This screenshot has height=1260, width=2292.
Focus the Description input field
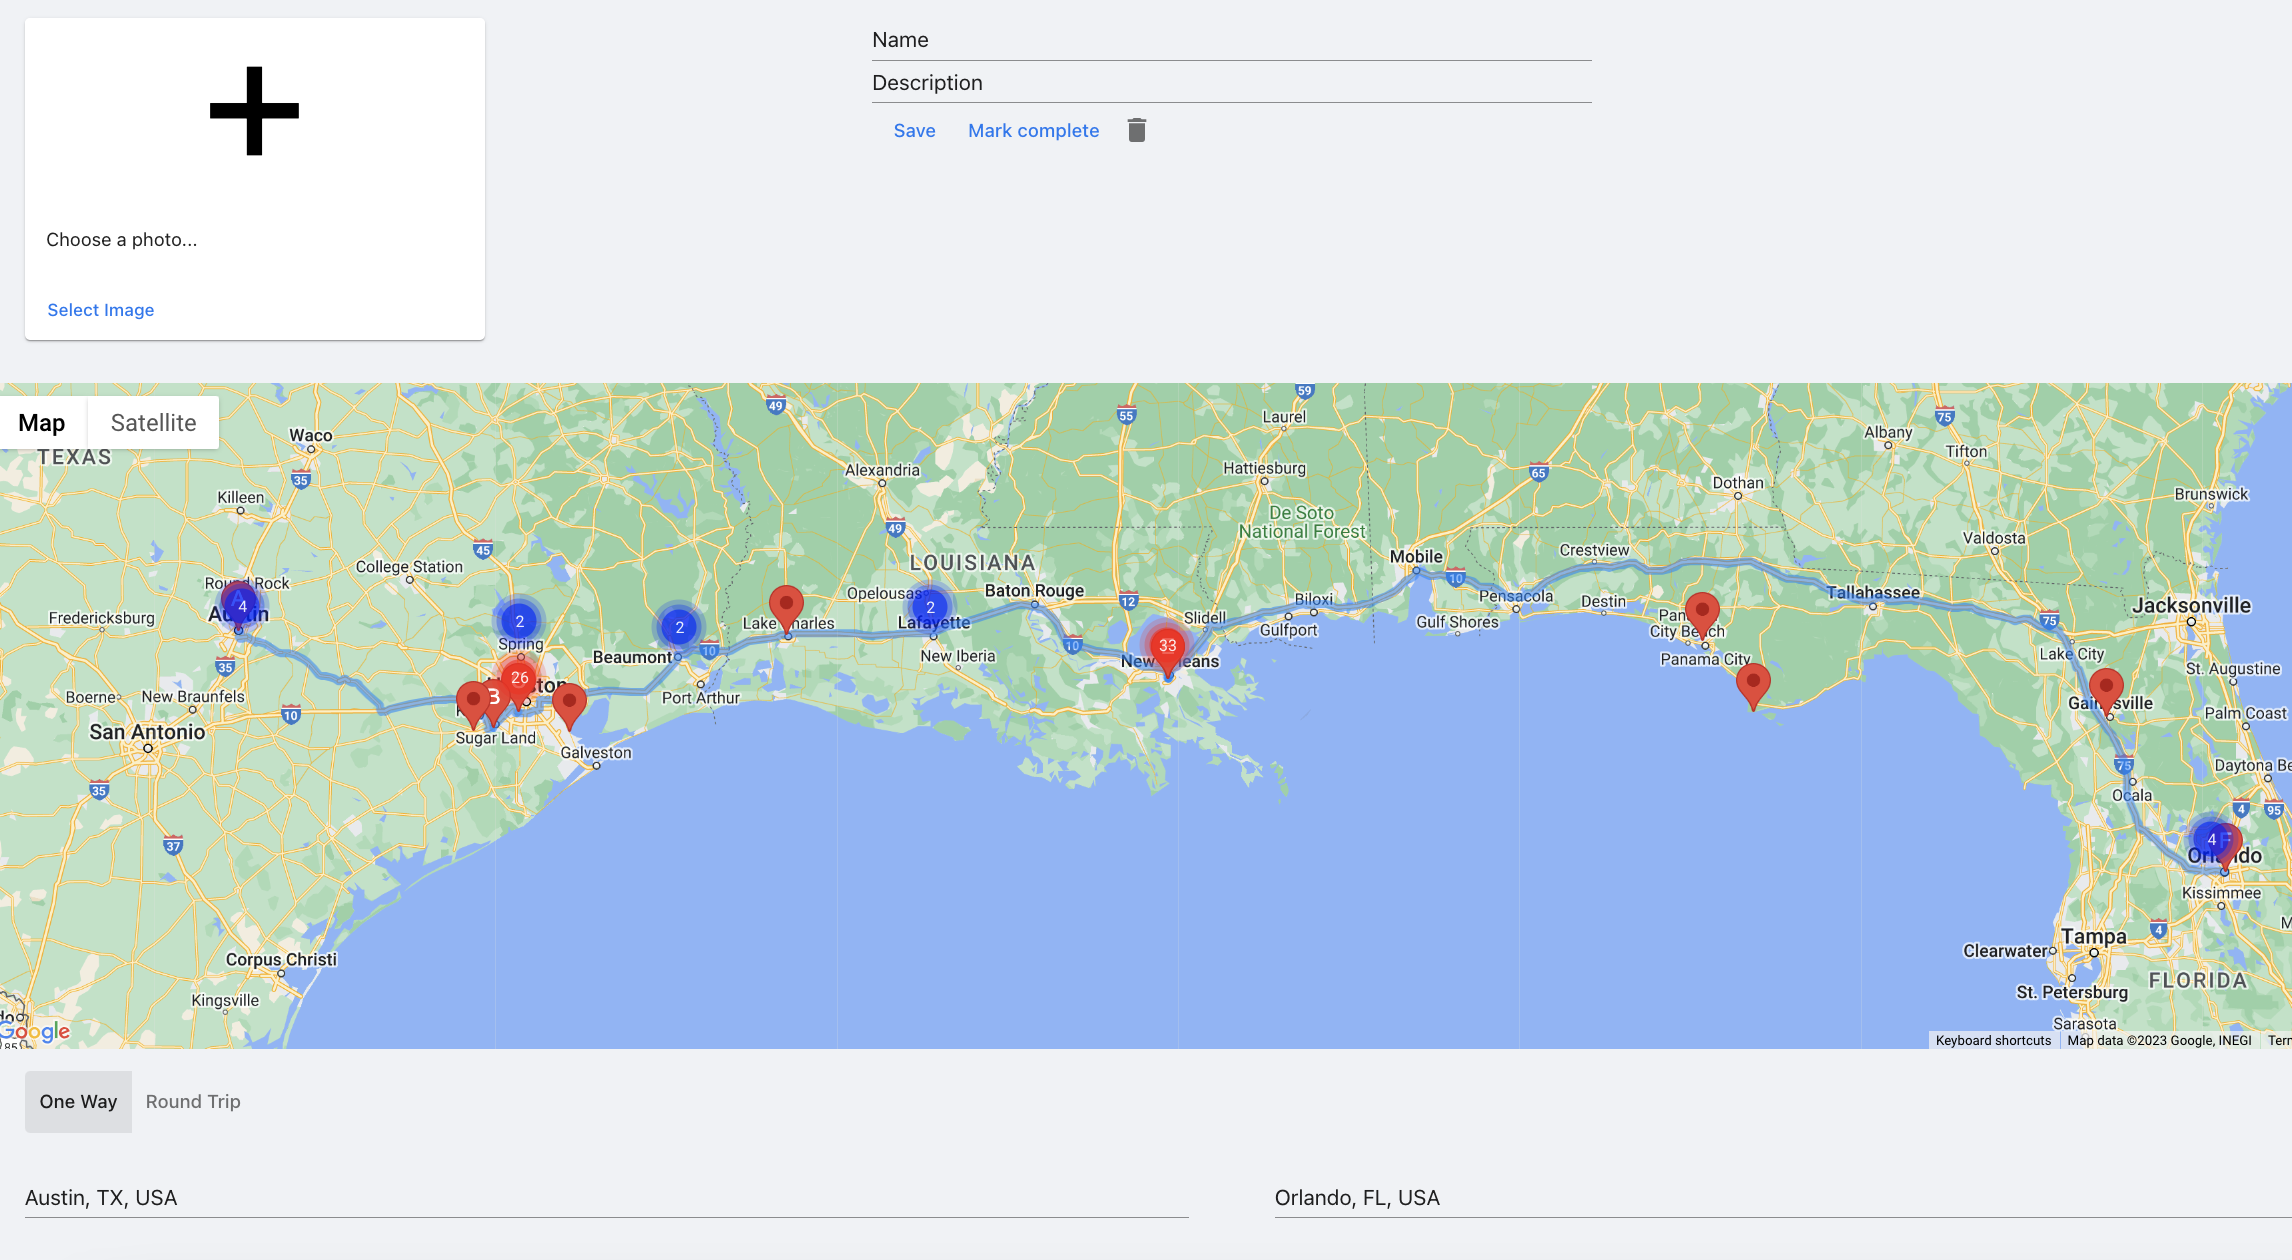pyautogui.click(x=1231, y=83)
